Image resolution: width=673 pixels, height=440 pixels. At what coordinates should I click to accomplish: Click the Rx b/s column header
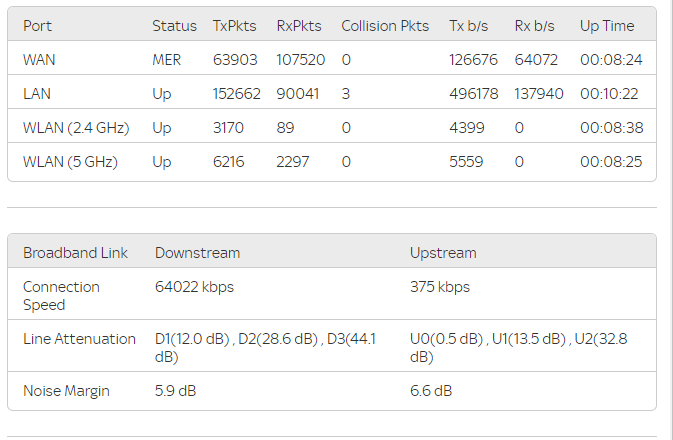coord(536,26)
